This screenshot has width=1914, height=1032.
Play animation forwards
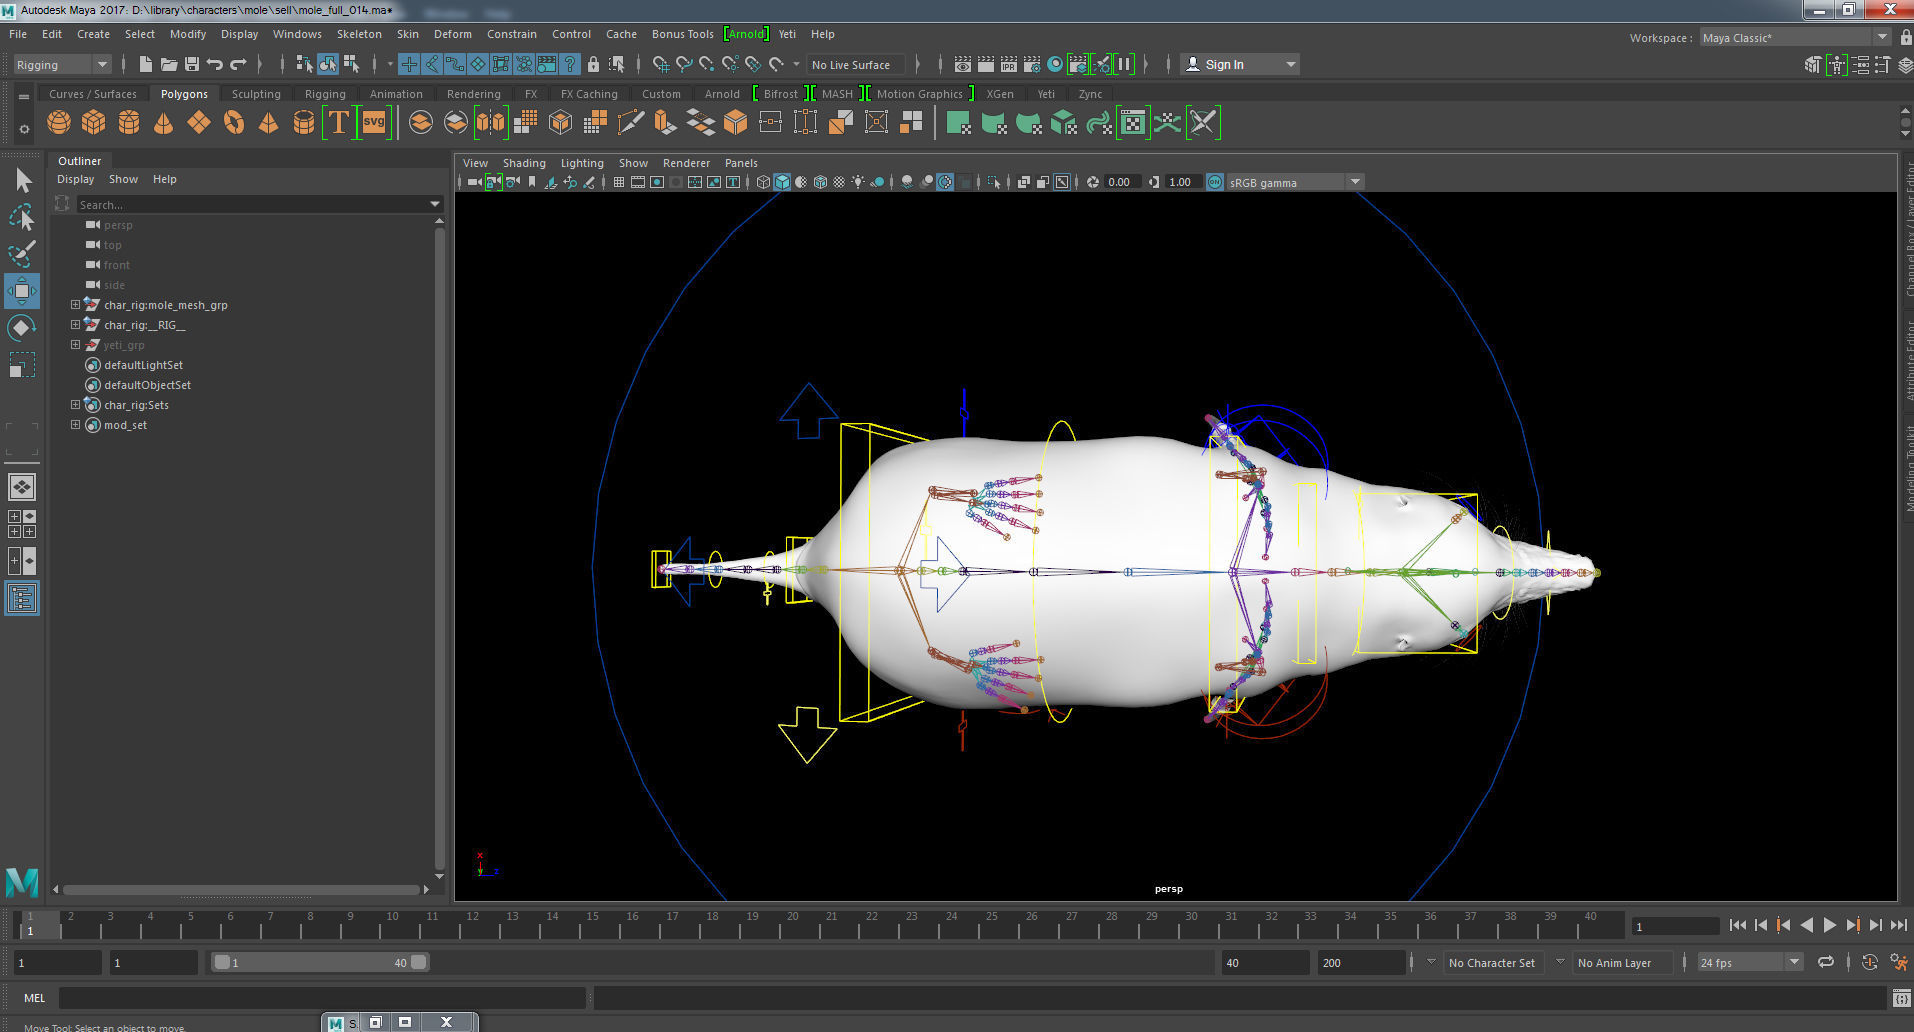pyautogui.click(x=1829, y=925)
